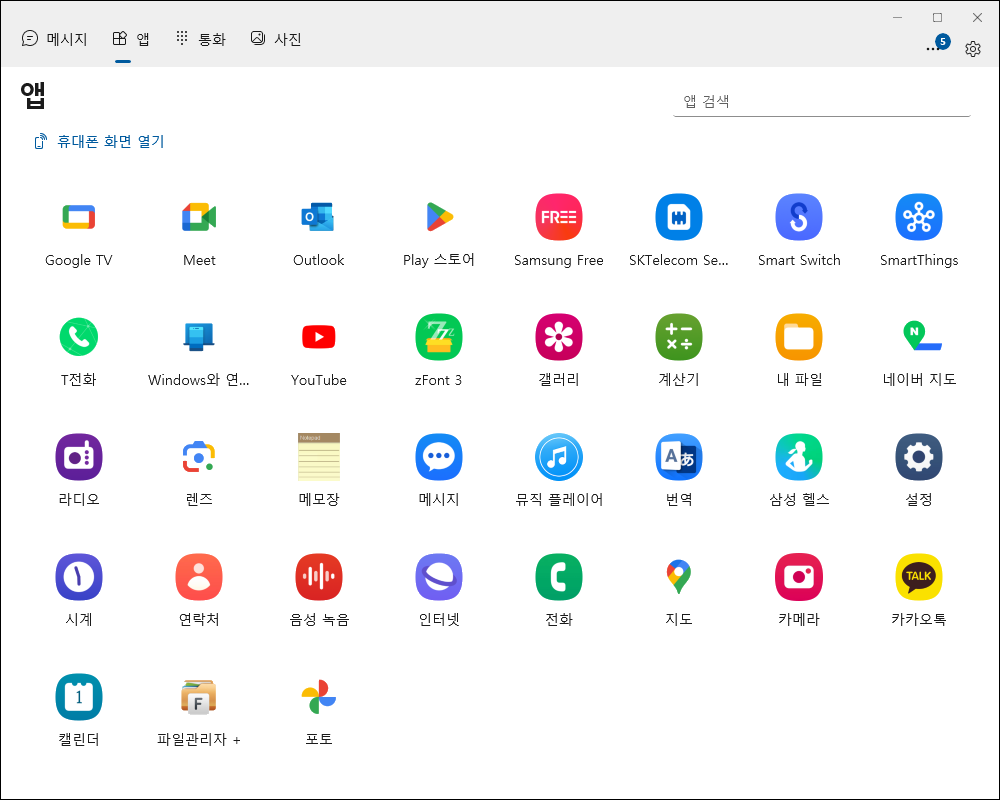Open the settings gear in the header
This screenshot has width=1000, height=800.
[973, 49]
